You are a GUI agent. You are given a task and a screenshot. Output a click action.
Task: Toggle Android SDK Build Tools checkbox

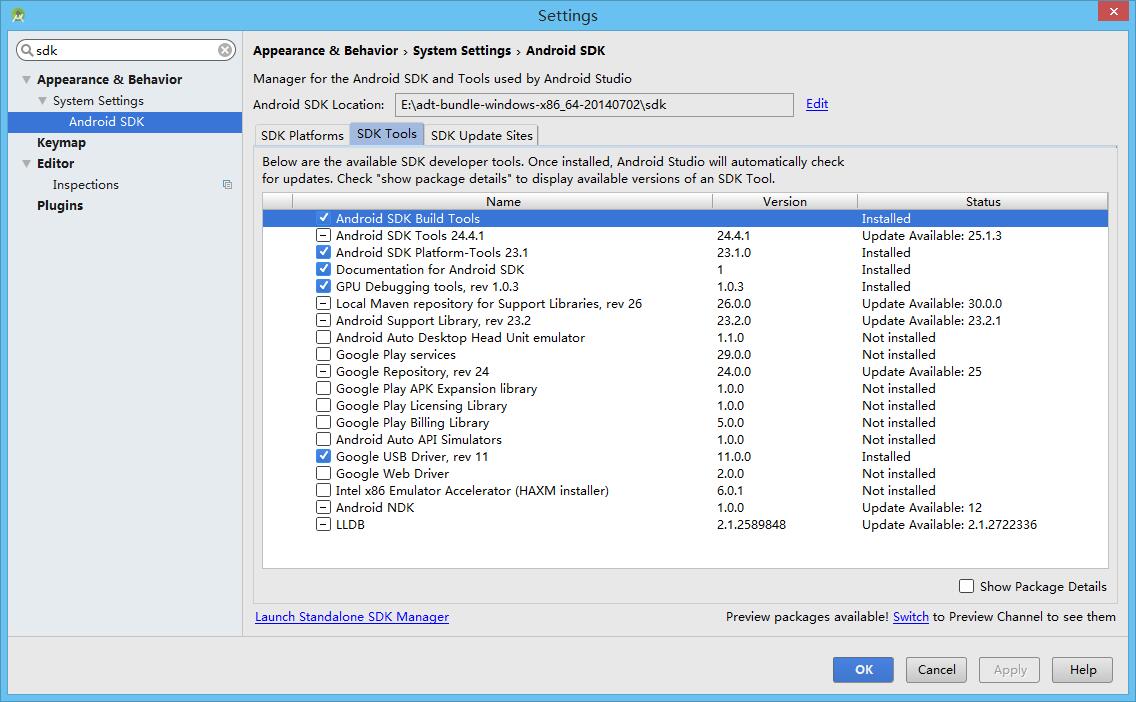323,218
